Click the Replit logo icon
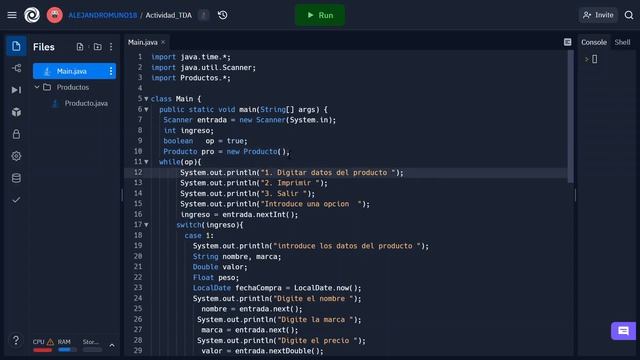640x360 pixels. pos(32,15)
